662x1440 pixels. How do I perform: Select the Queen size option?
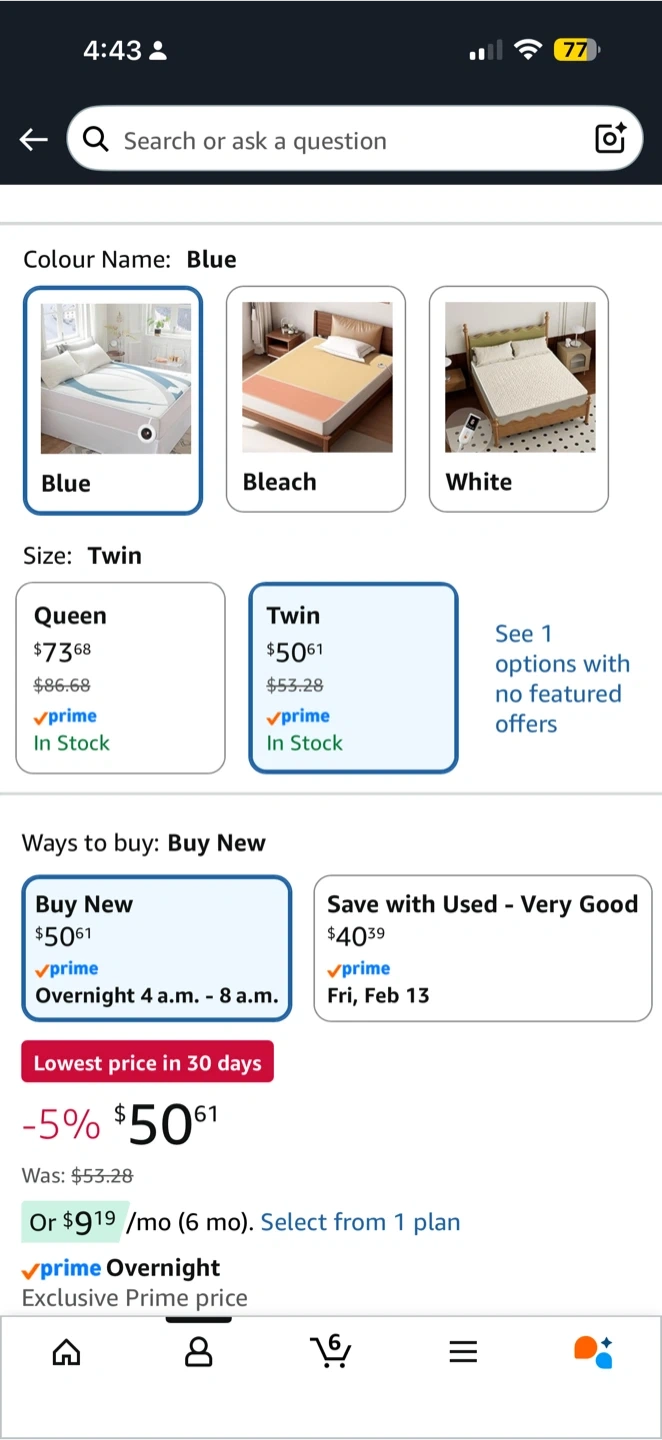coord(120,678)
